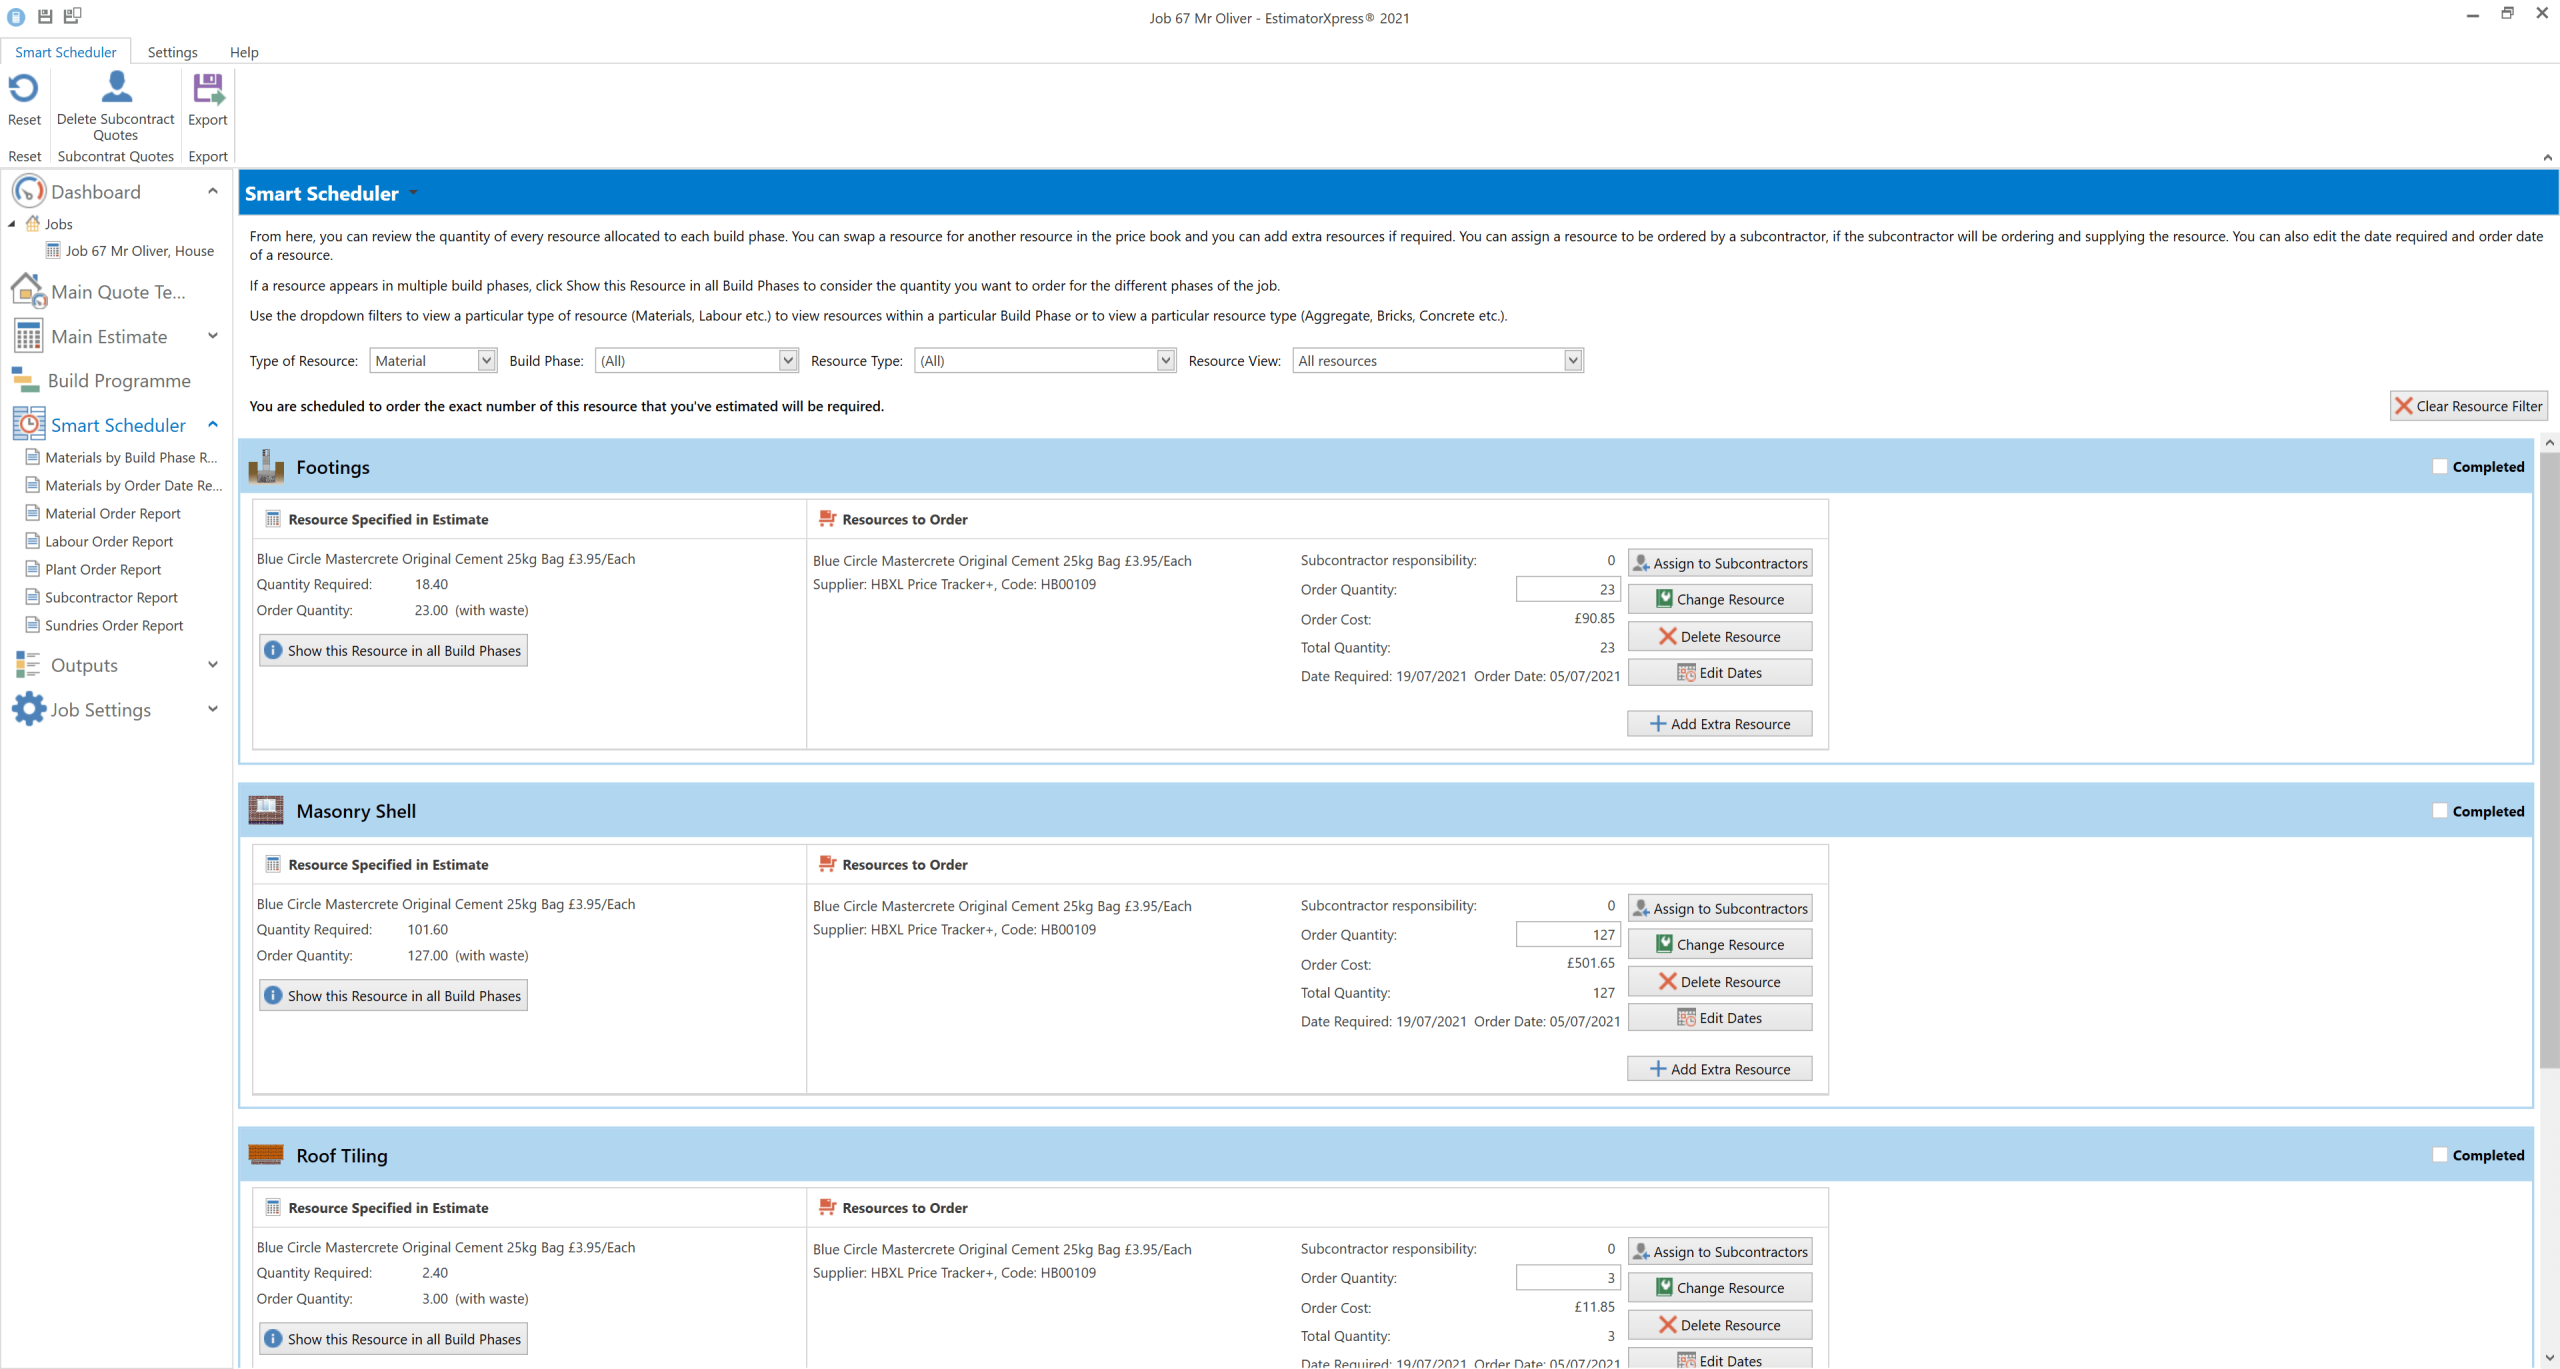This screenshot has height=1369, width=2560.
Task: Delete Resource in Masonry Shell
Action: [1720, 982]
